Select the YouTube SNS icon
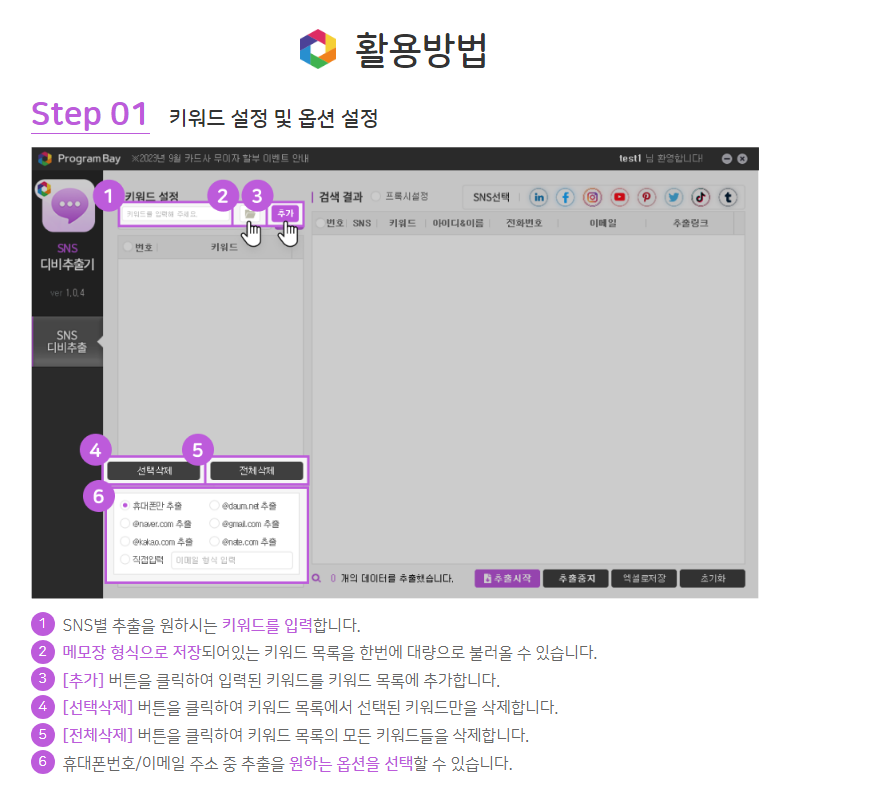Screen dimensions: 881x788 [620, 197]
